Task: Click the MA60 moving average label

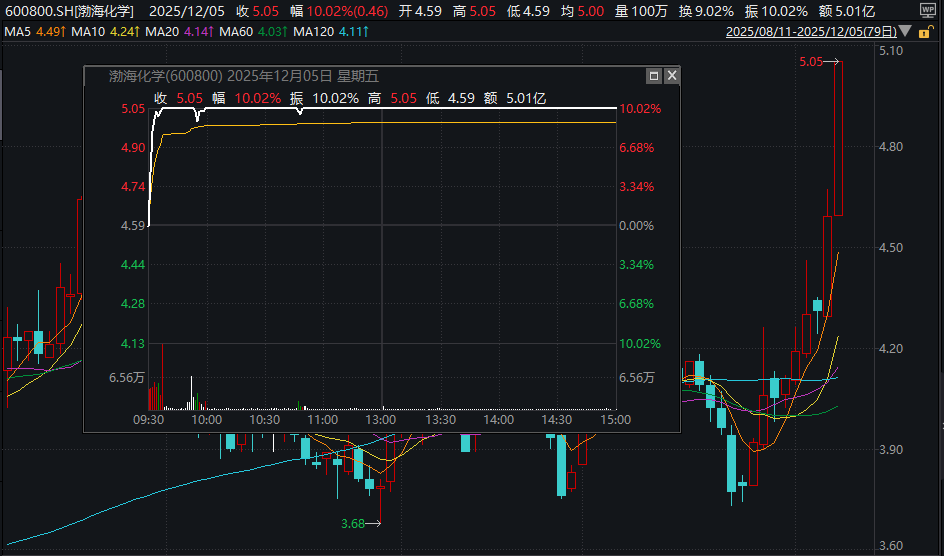Action: [x=235, y=32]
